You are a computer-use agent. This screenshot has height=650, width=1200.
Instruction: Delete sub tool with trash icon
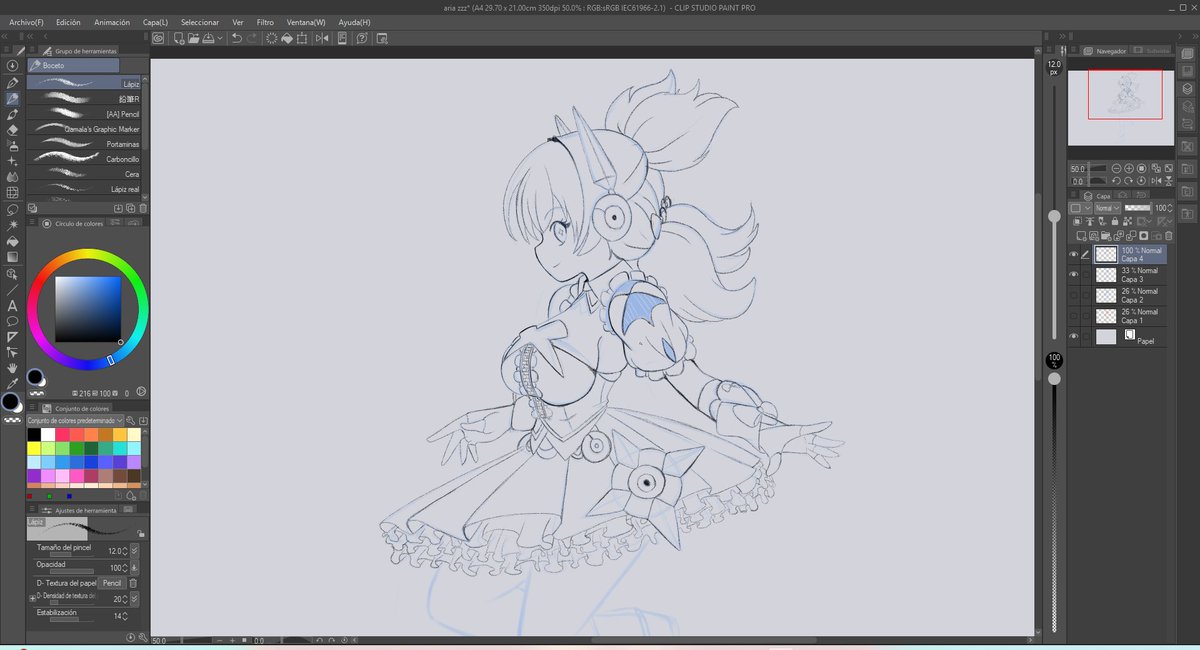pos(143,208)
